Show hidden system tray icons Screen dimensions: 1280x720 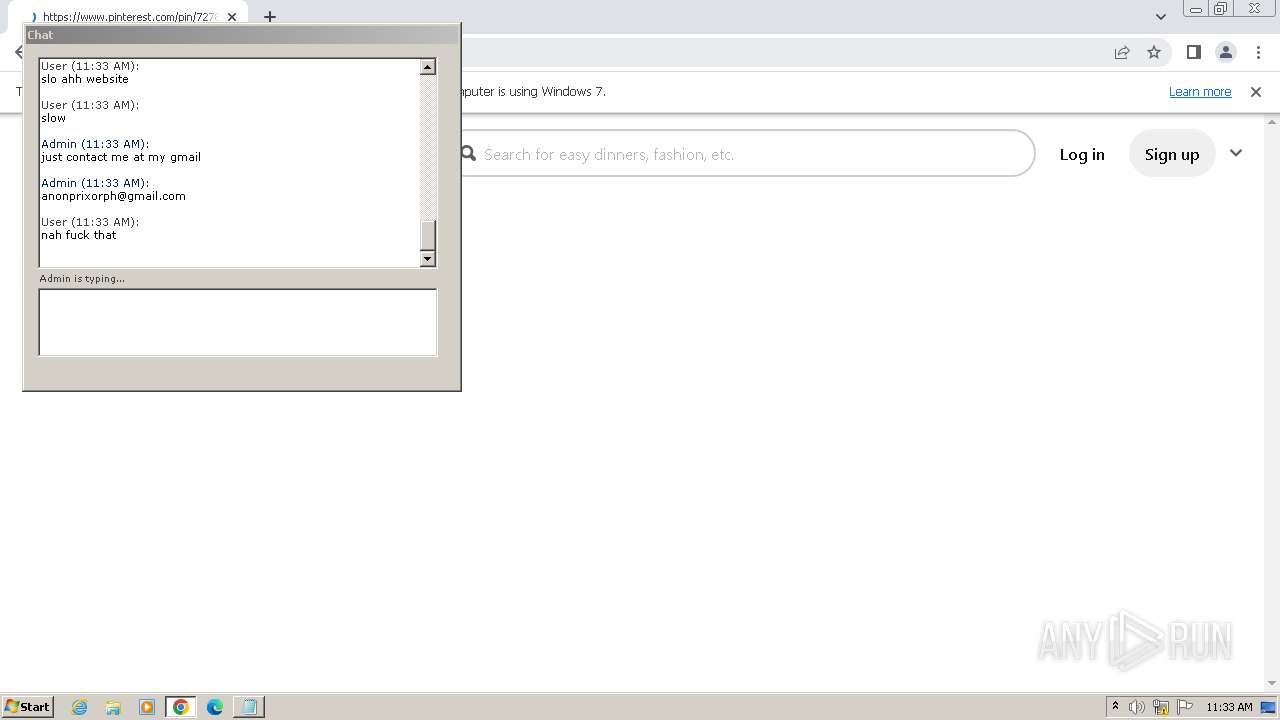pyautogui.click(x=1115, y=707)
